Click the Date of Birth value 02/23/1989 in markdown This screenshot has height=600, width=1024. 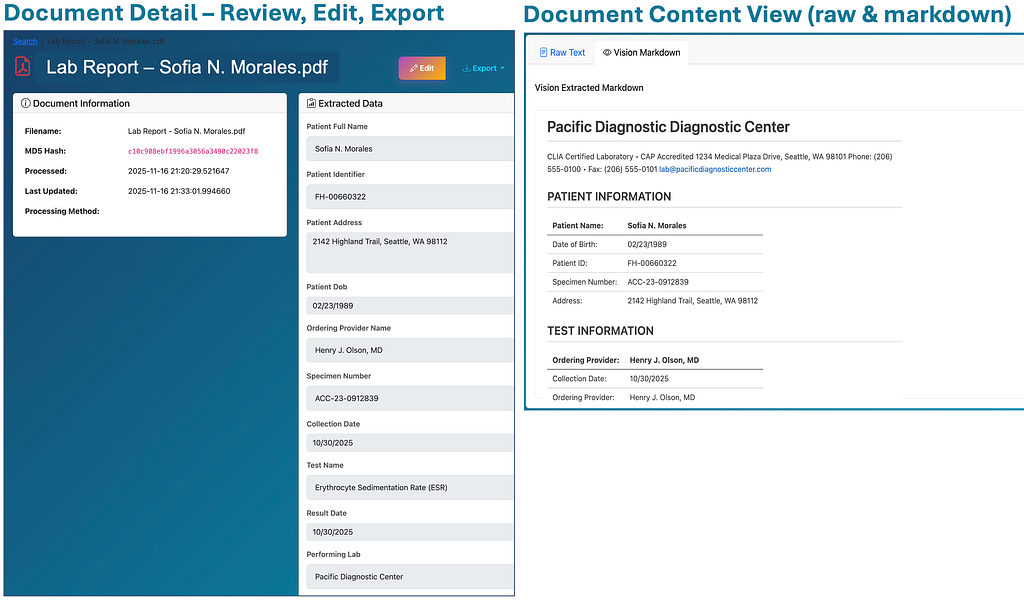(x=647, y=244)
